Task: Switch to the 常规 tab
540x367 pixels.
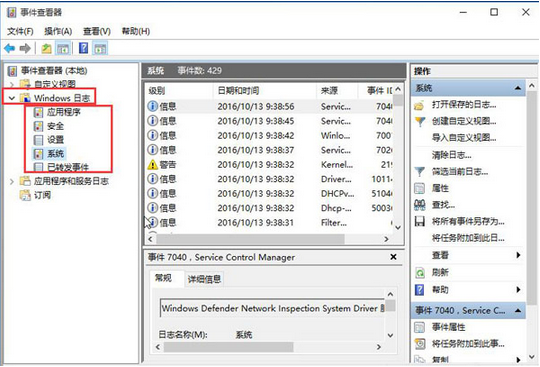Action: (163, 278)
